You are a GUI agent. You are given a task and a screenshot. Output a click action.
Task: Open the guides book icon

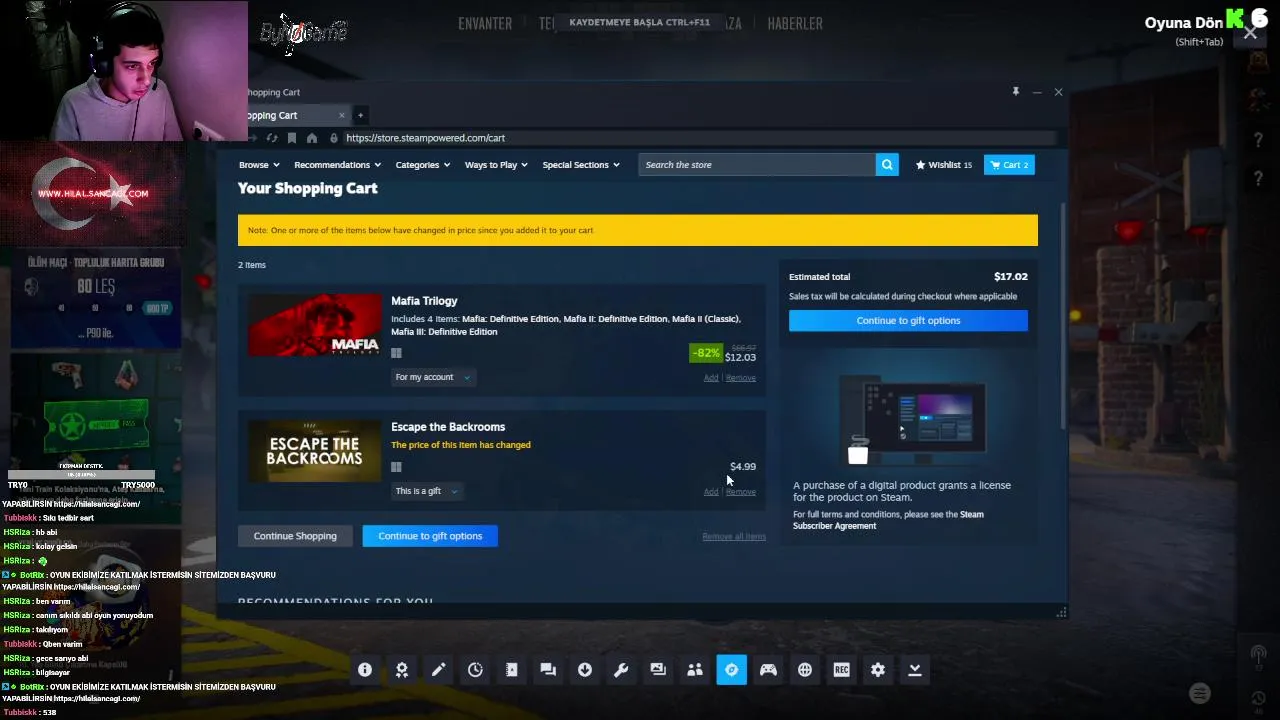pyautogui.click(x=512, y=670)
